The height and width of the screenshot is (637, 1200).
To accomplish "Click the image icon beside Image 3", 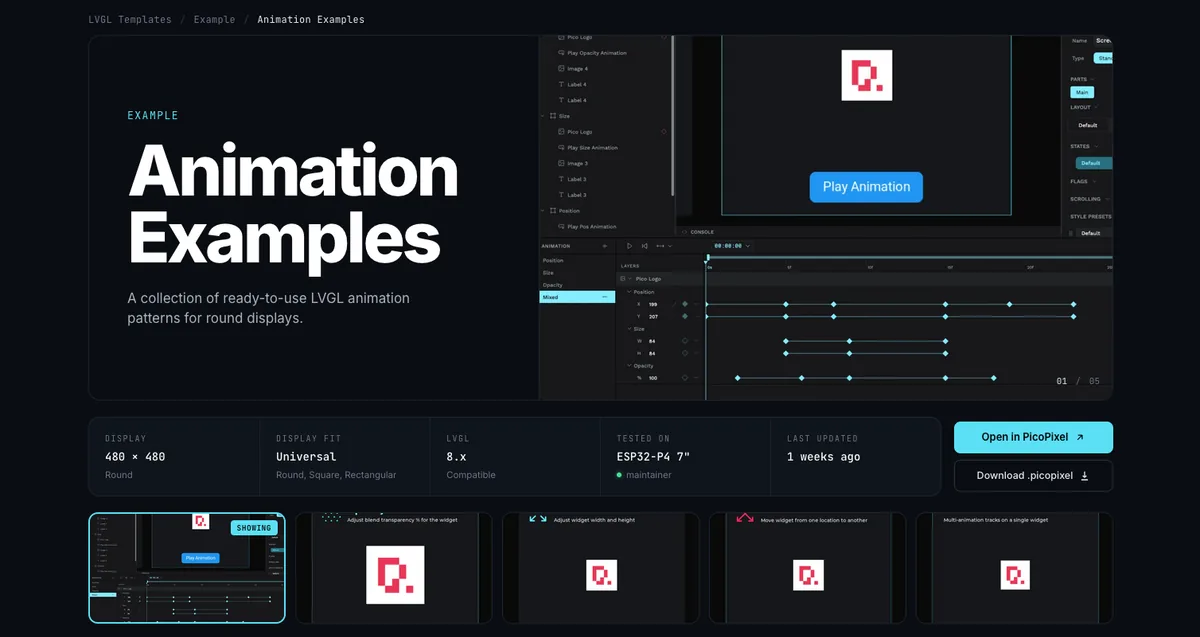I will (561, 163).
